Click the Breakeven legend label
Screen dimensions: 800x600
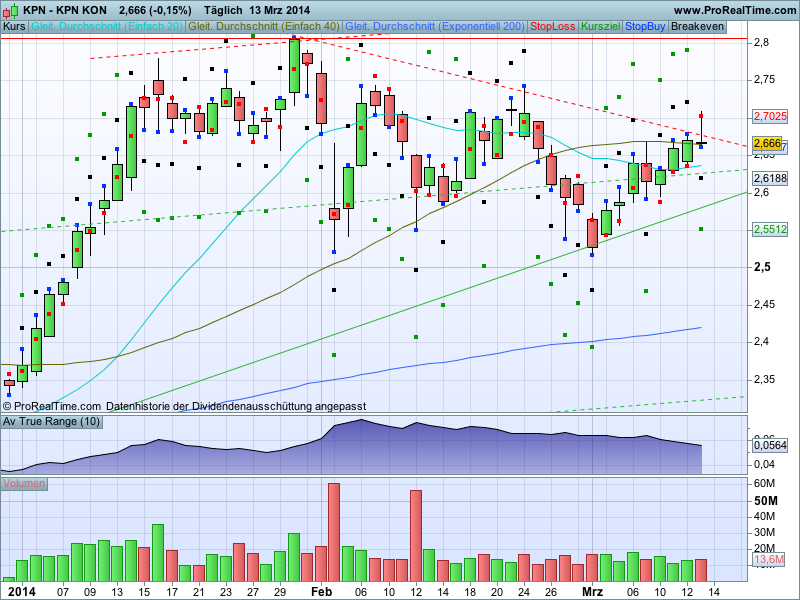pos(697,27)
